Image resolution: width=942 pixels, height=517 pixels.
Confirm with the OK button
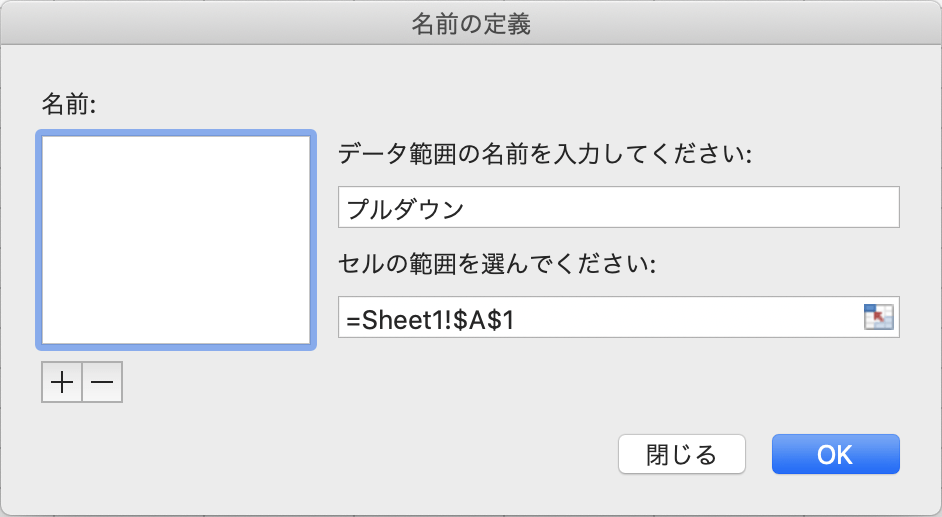(835, 454)
